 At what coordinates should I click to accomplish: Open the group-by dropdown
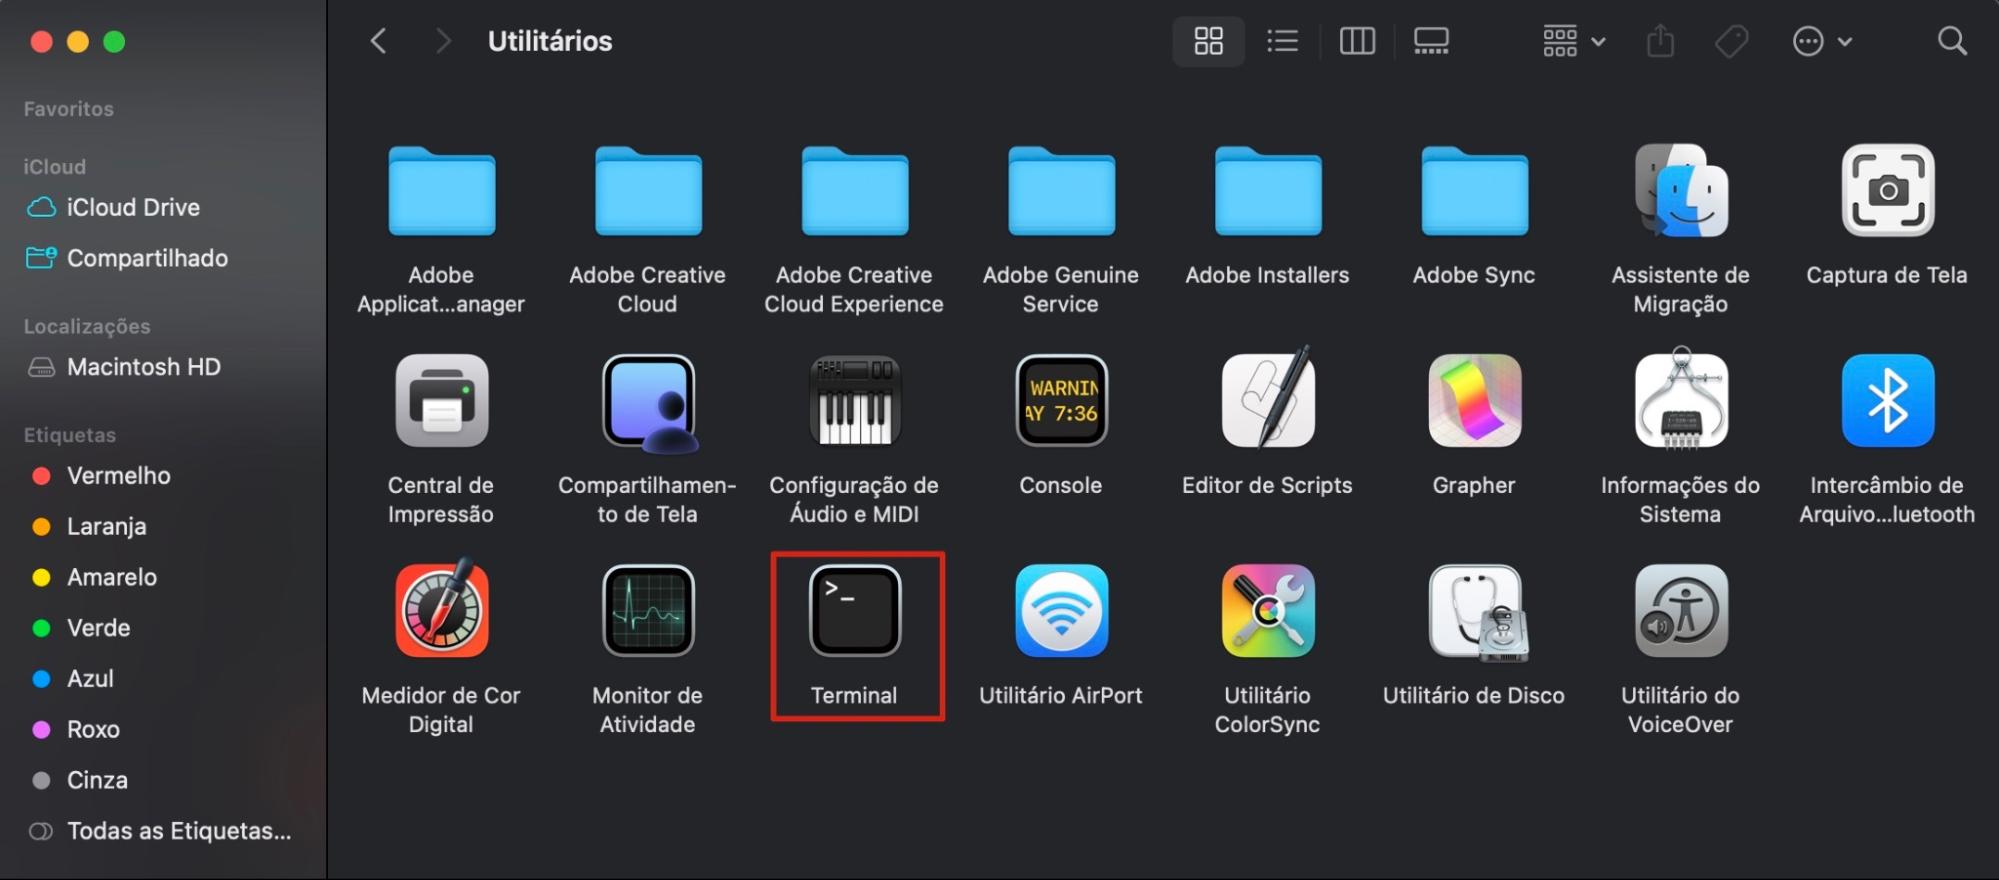[x=1573, y=41]
